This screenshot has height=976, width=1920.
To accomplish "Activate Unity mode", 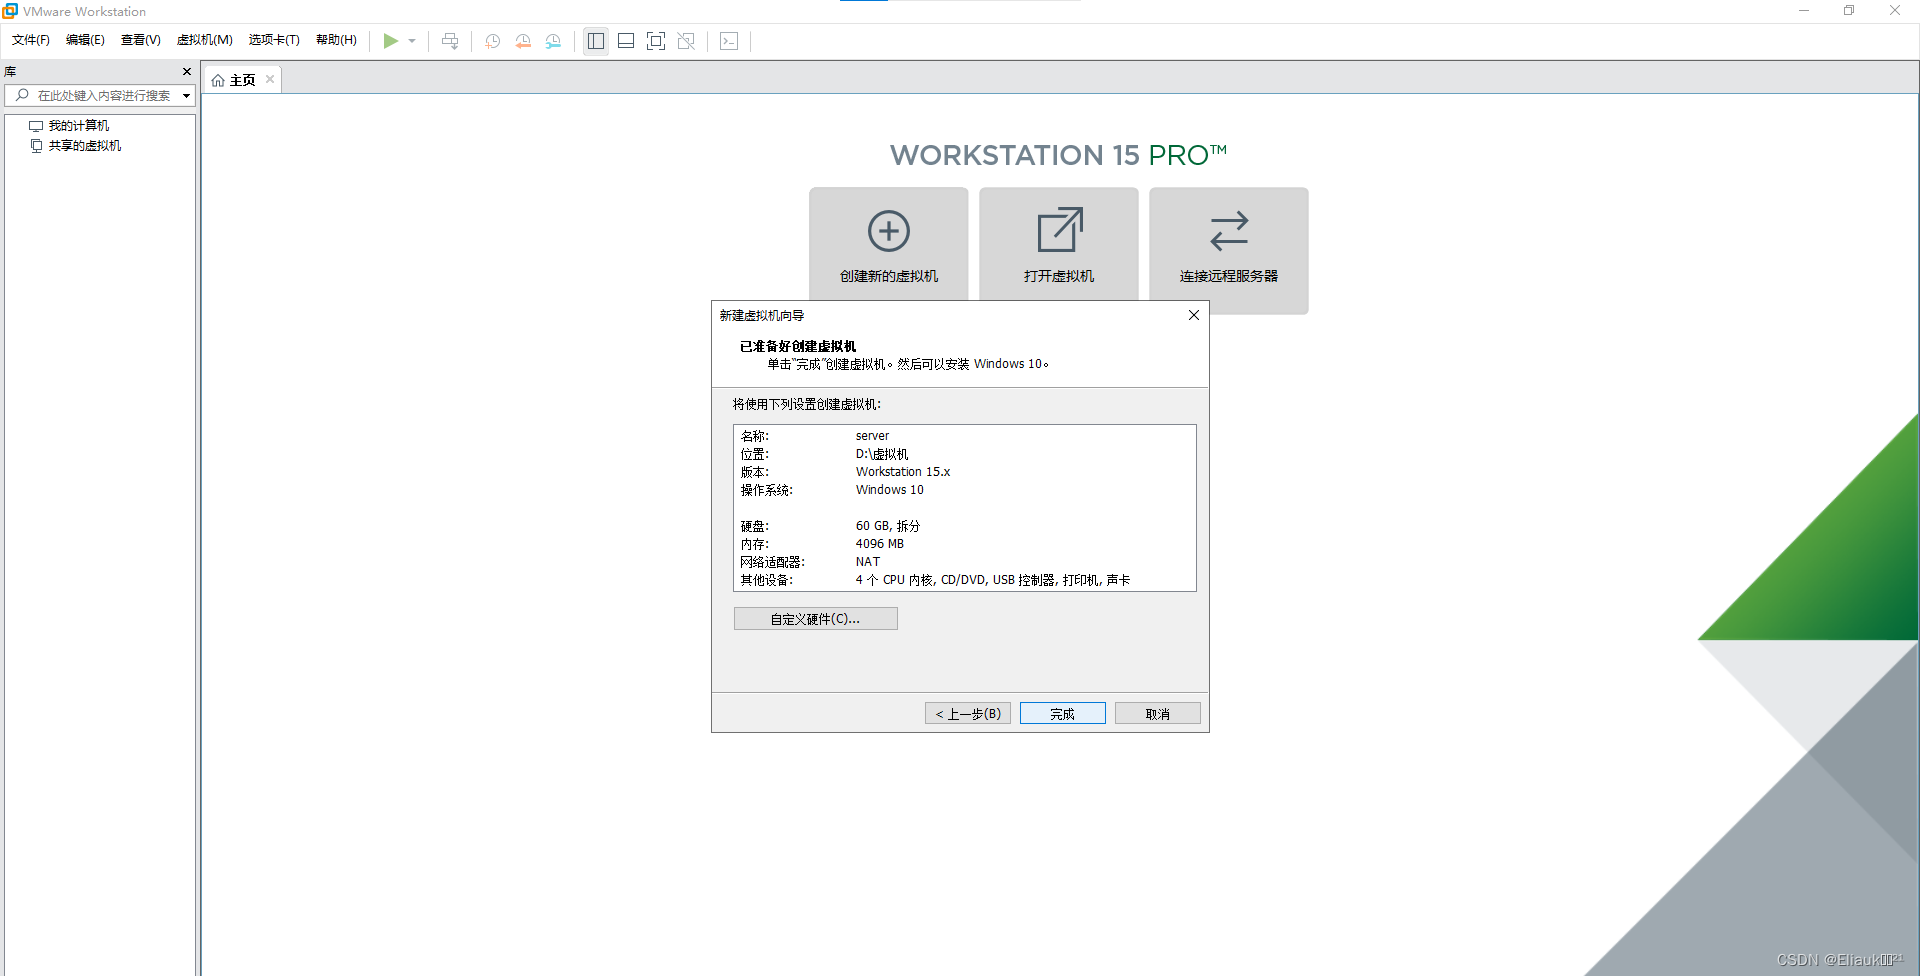I will (x=686, y=41).
